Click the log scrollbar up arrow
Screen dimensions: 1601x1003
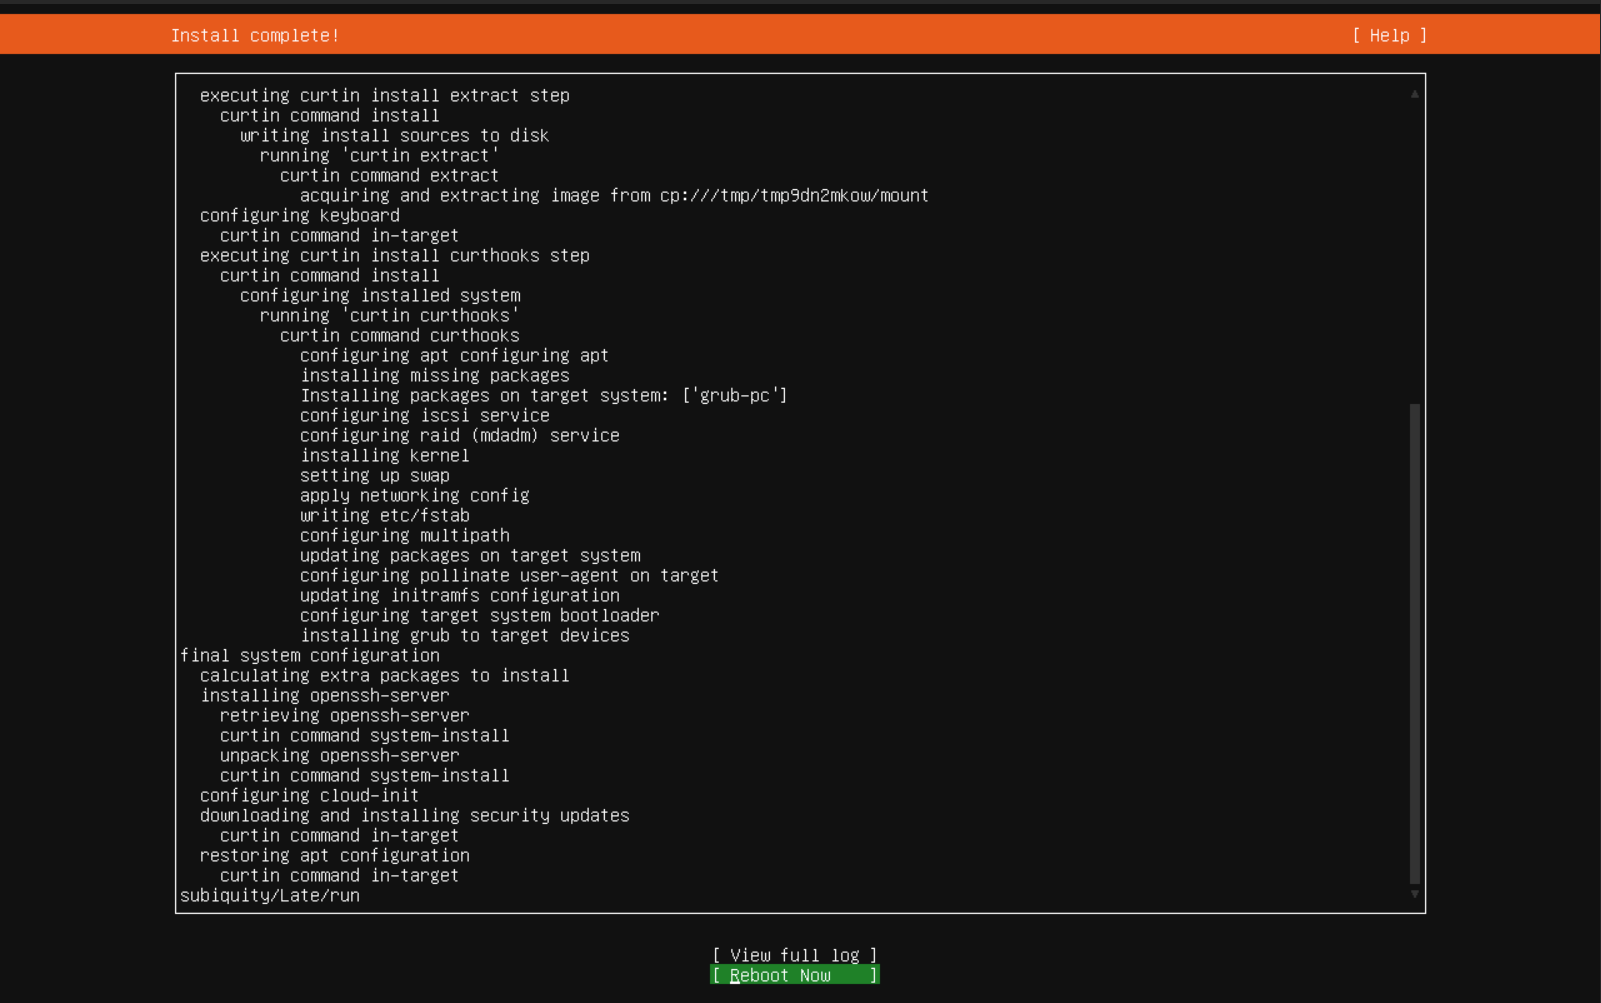tap(1414, 94)
